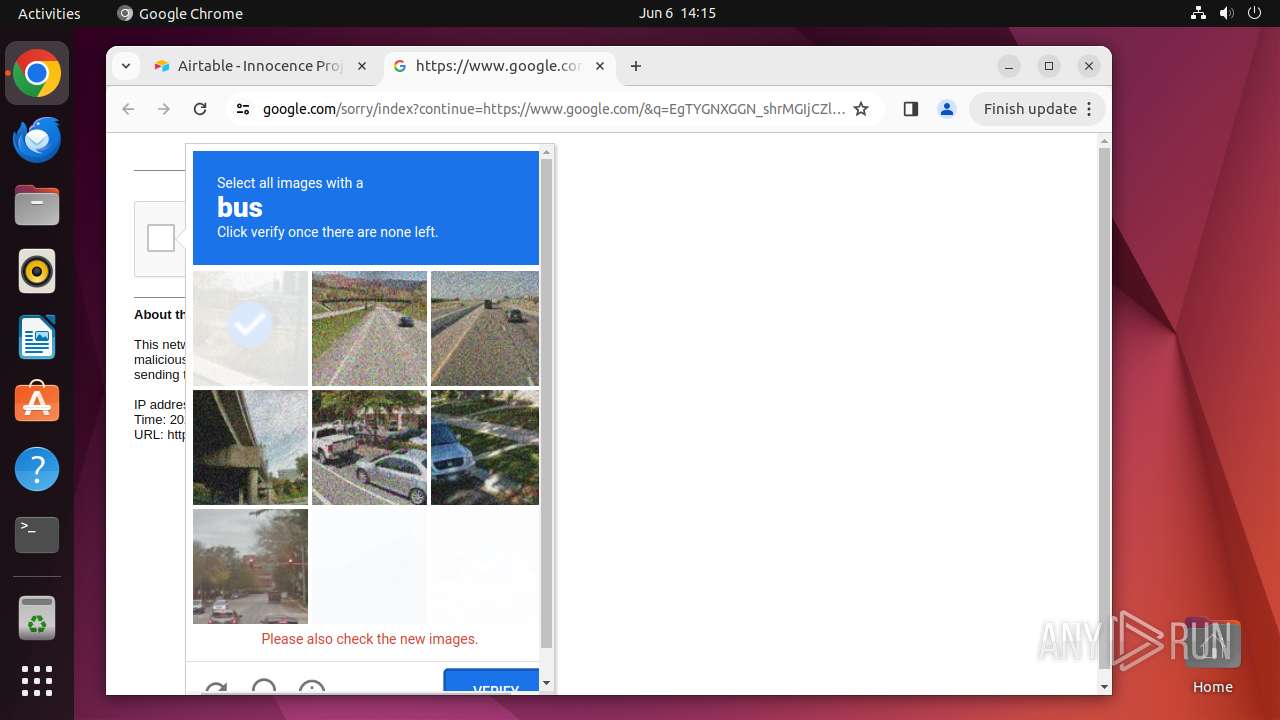Go forward in Chrome history
The image size is (1280, 720).
164,109
